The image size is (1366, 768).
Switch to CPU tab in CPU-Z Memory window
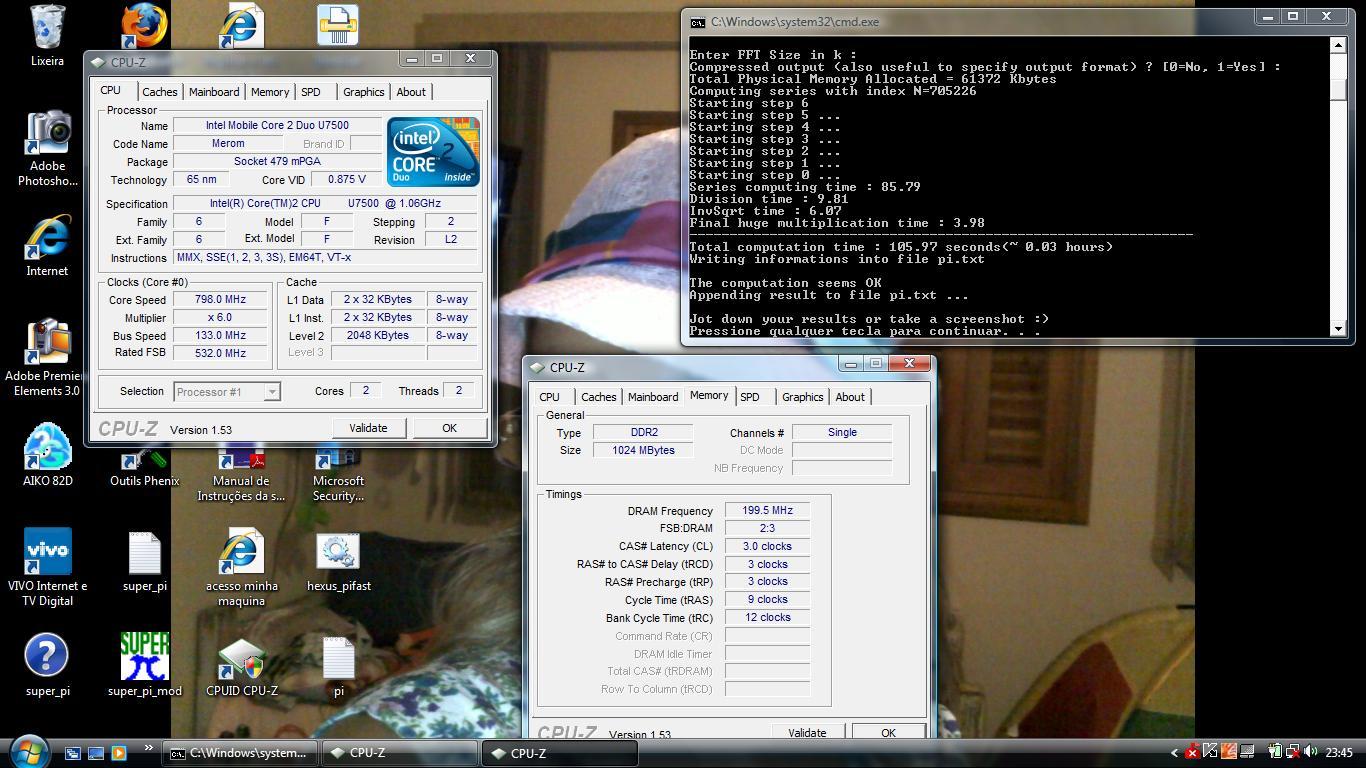pos(550,397)
